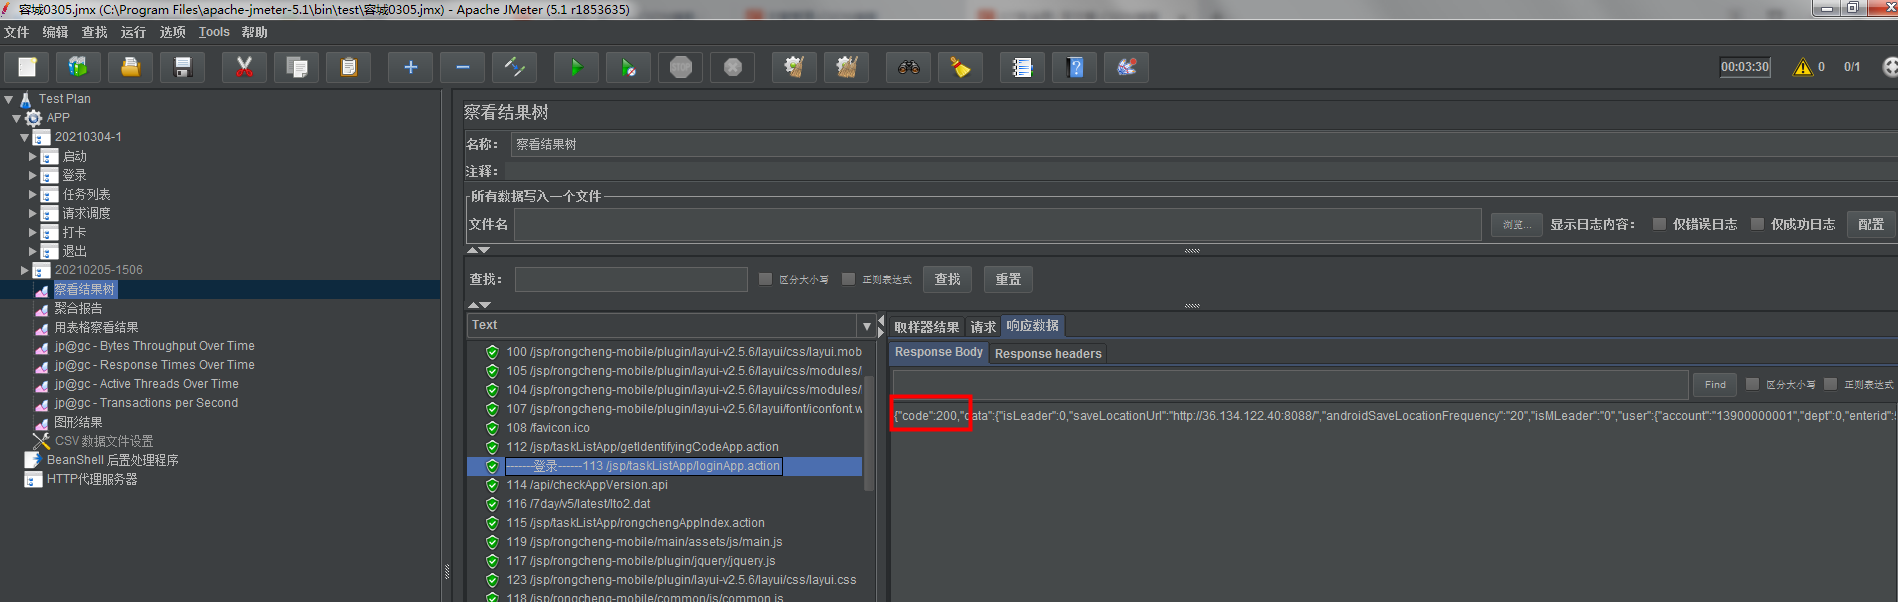Click the Cut scissors icon
1898x602 pixels.
[x=244, y=67]
